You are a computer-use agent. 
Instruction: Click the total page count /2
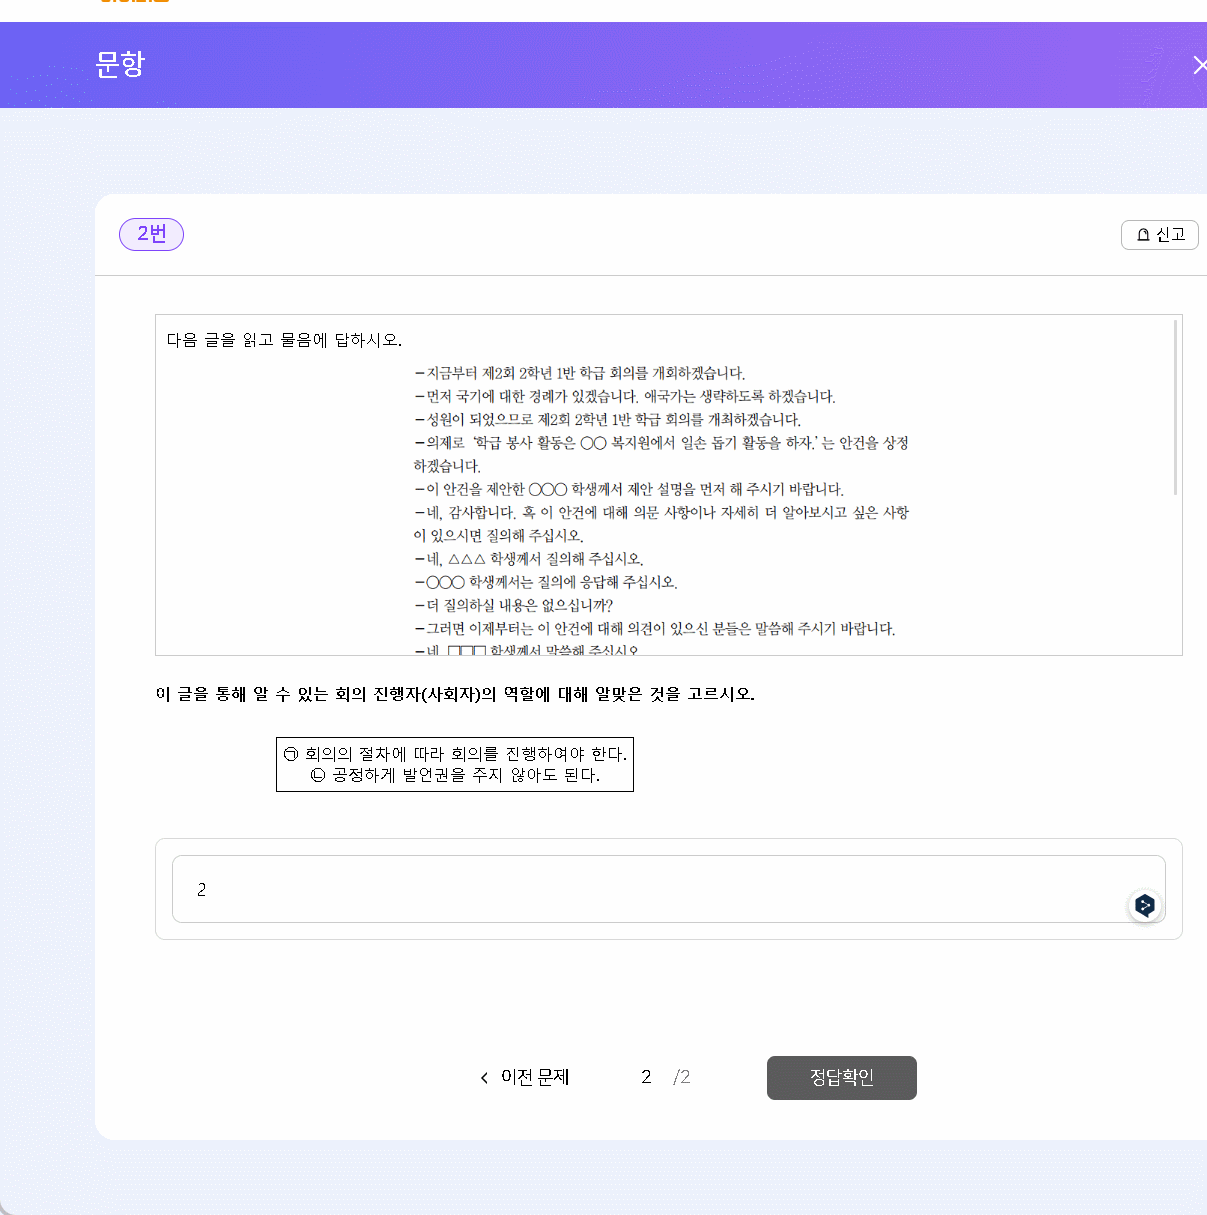click(682, 1077)
